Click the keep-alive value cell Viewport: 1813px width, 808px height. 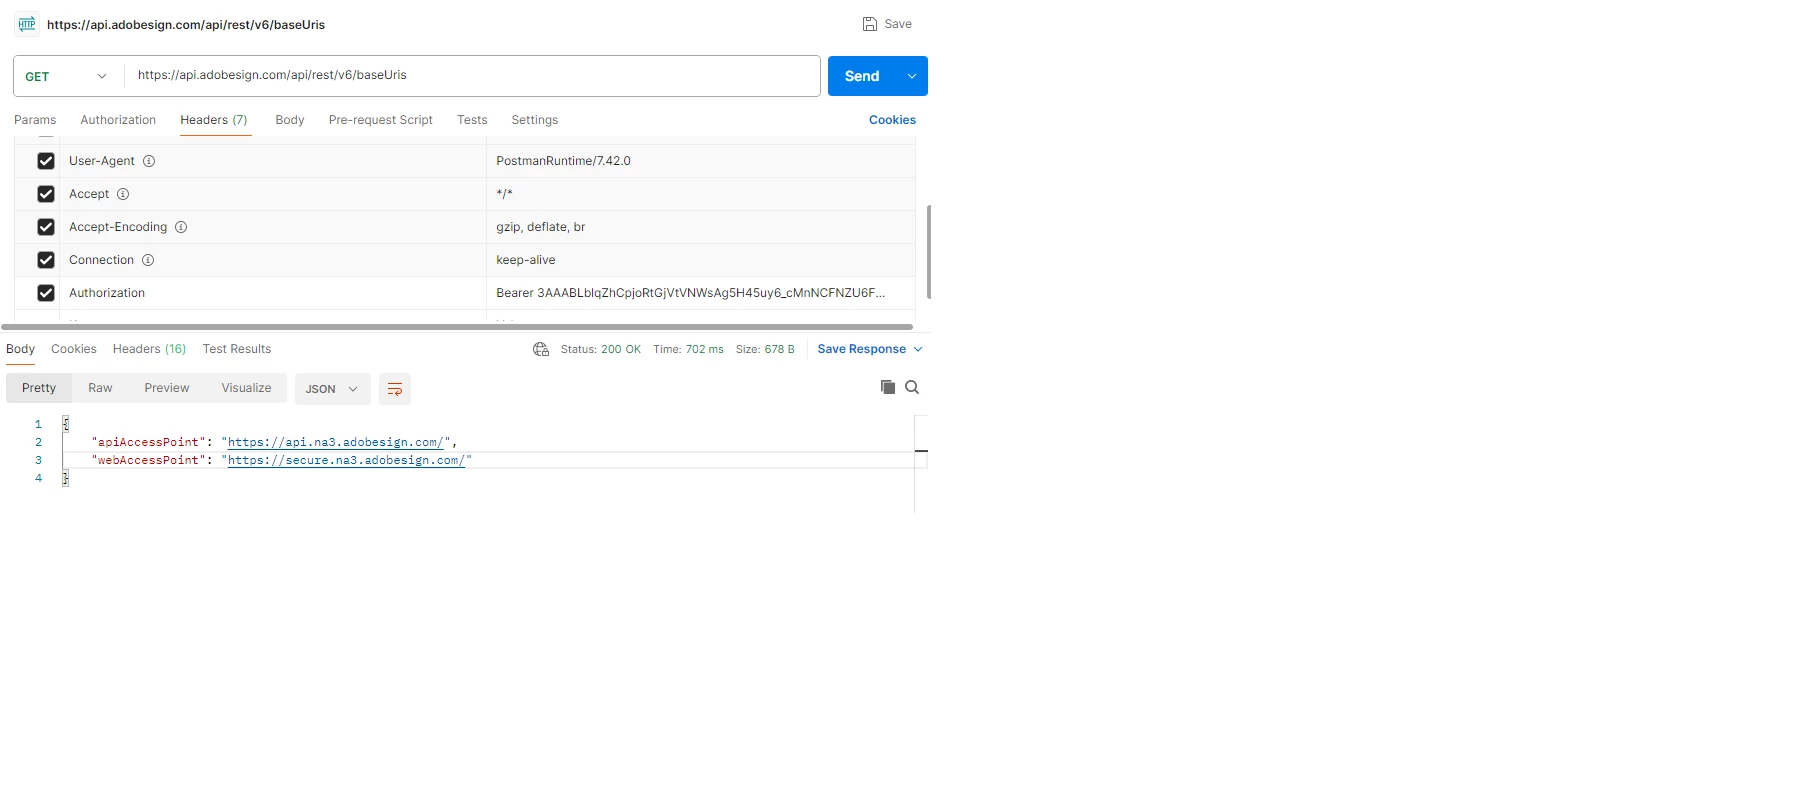click(700, 260)
